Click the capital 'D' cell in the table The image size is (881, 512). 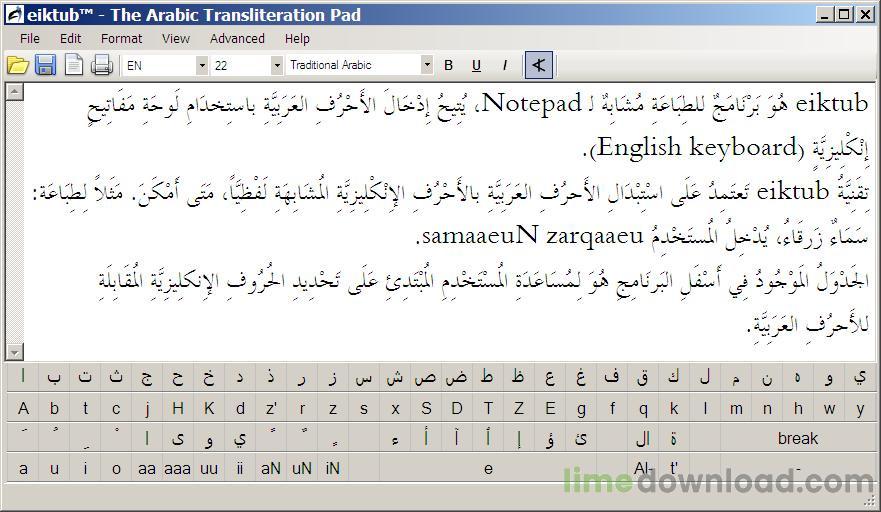(457, 408)
